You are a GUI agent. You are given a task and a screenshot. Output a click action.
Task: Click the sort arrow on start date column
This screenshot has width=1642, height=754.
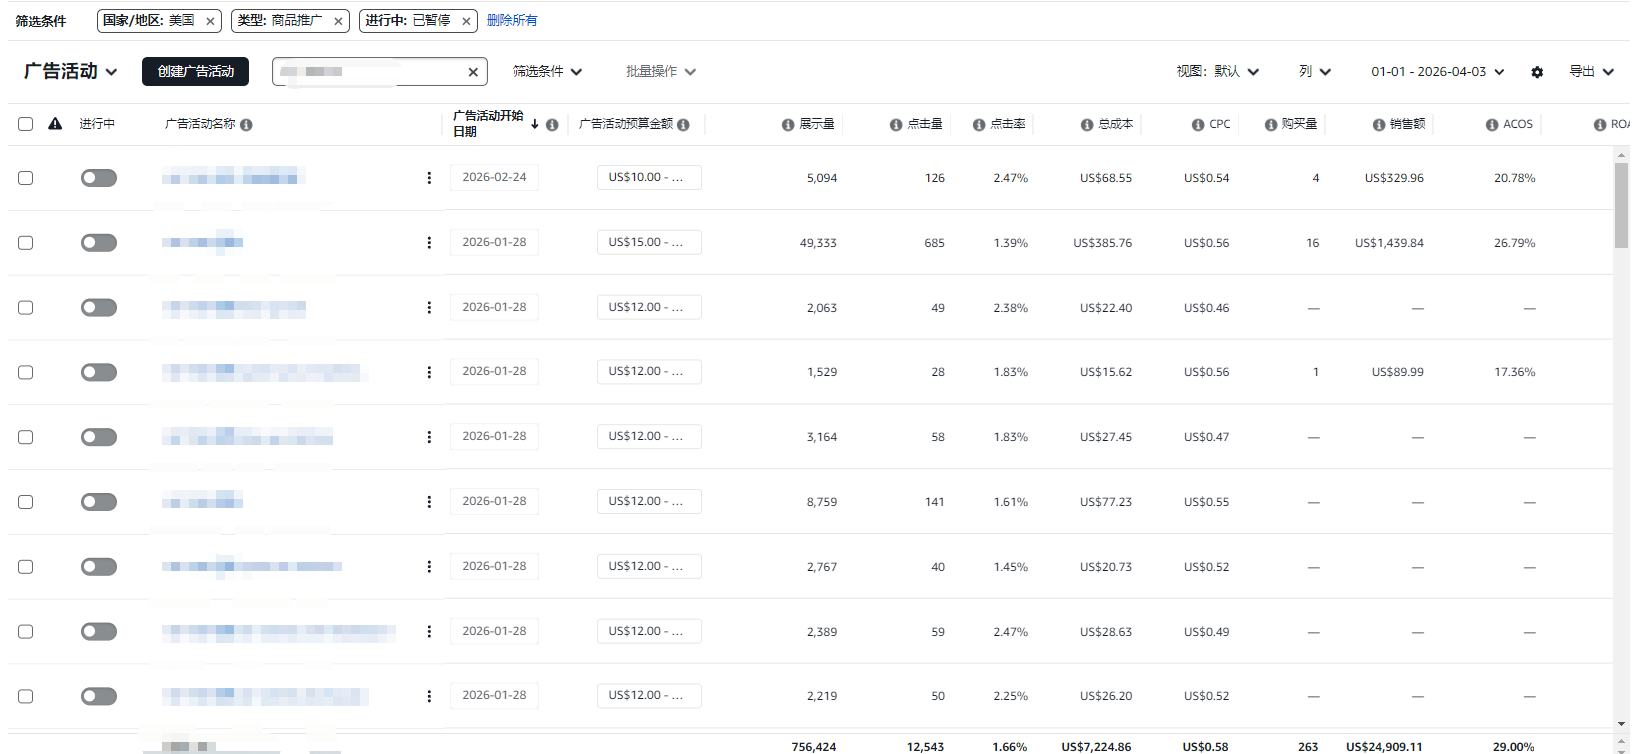click(x=535, y=124)
